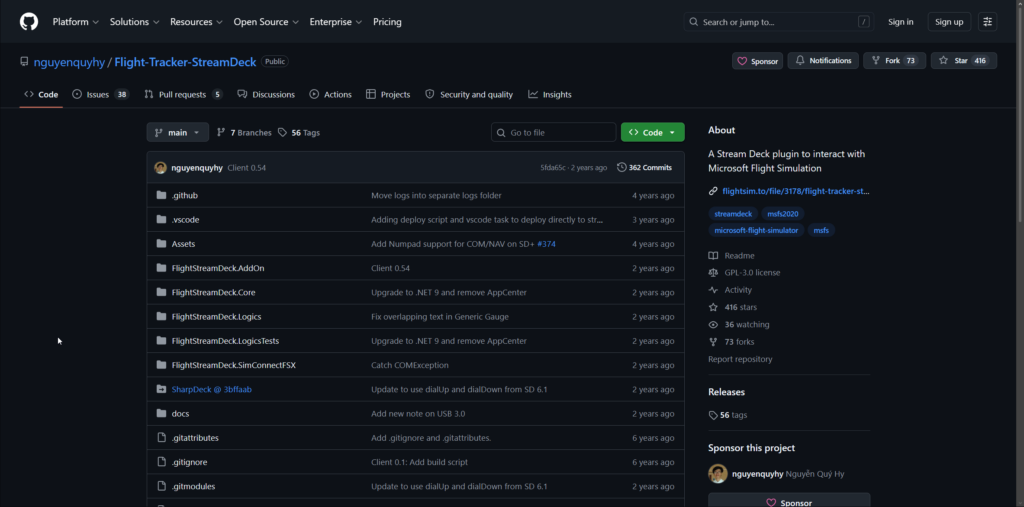This screenshot has width=1024, height=507.
Task: Switch to the Issues tab
Action: 100,94
